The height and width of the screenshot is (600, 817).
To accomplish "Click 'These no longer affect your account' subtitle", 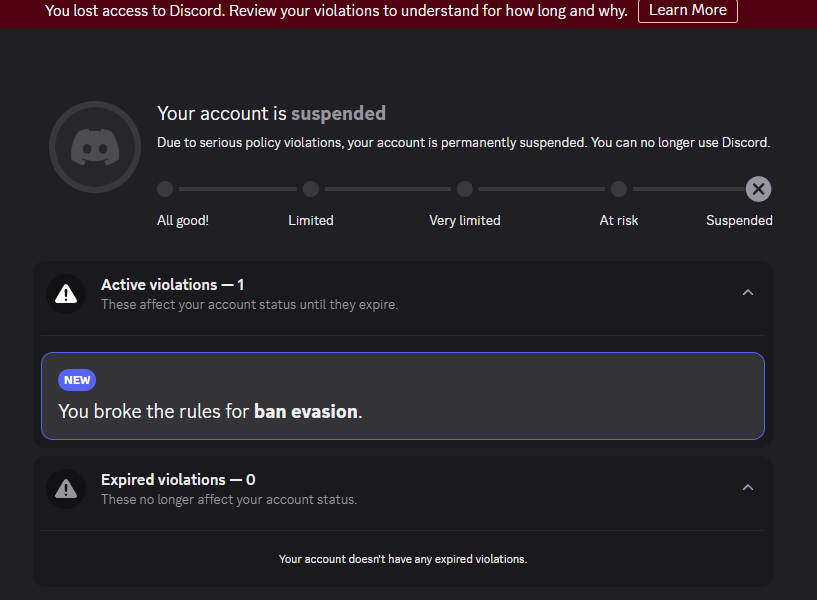I will click(229, 499).
